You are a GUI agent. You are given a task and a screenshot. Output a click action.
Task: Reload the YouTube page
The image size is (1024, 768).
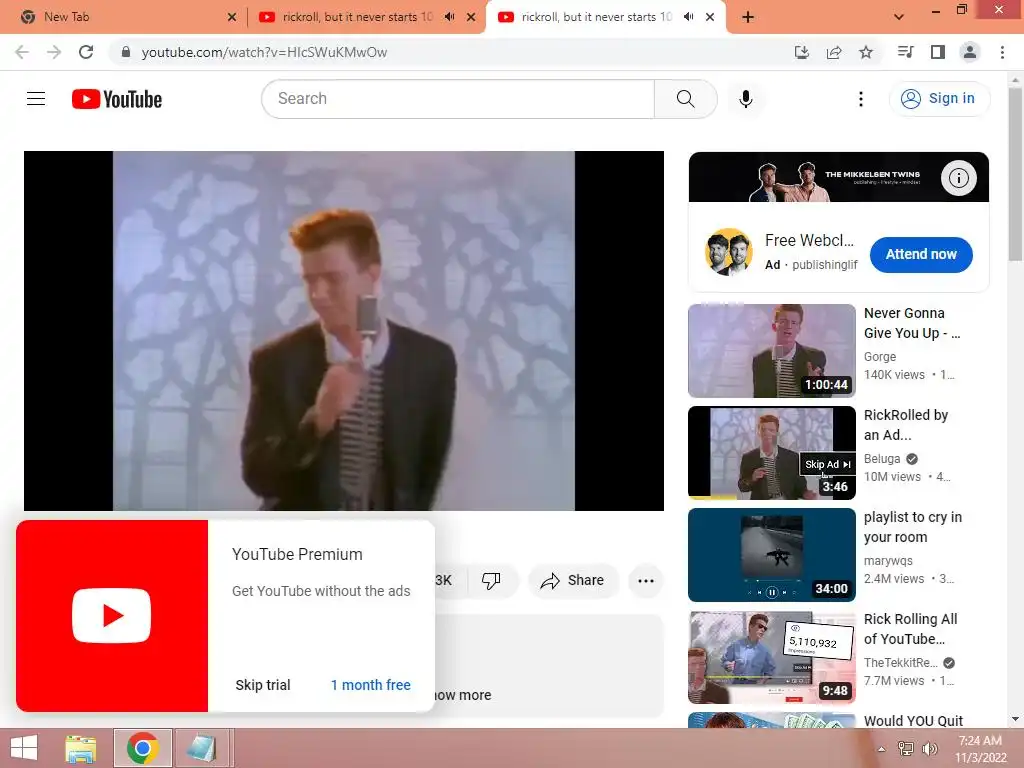[x=86, y=52]
